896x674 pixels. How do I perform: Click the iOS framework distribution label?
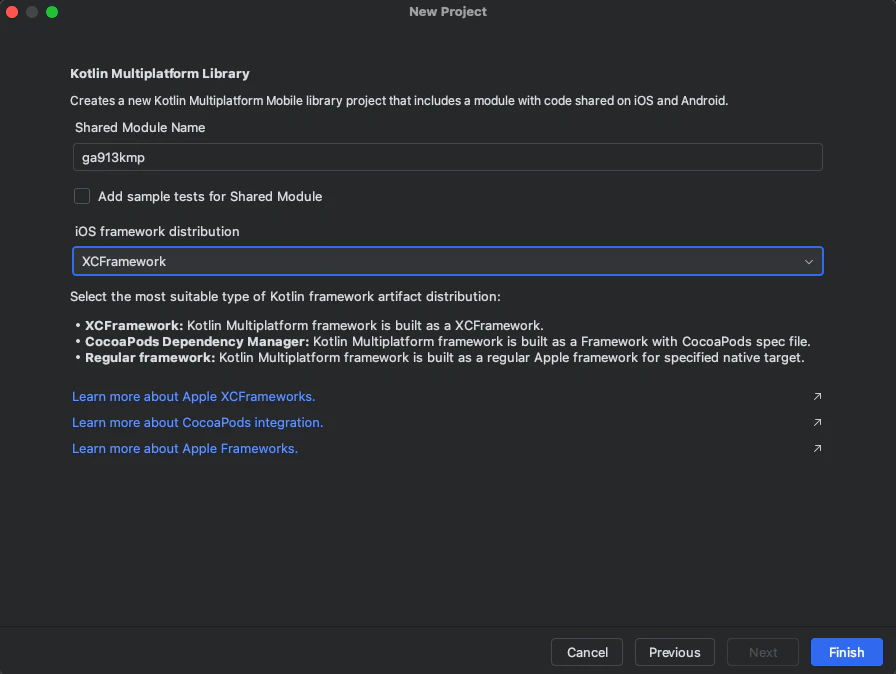[157, 231]
